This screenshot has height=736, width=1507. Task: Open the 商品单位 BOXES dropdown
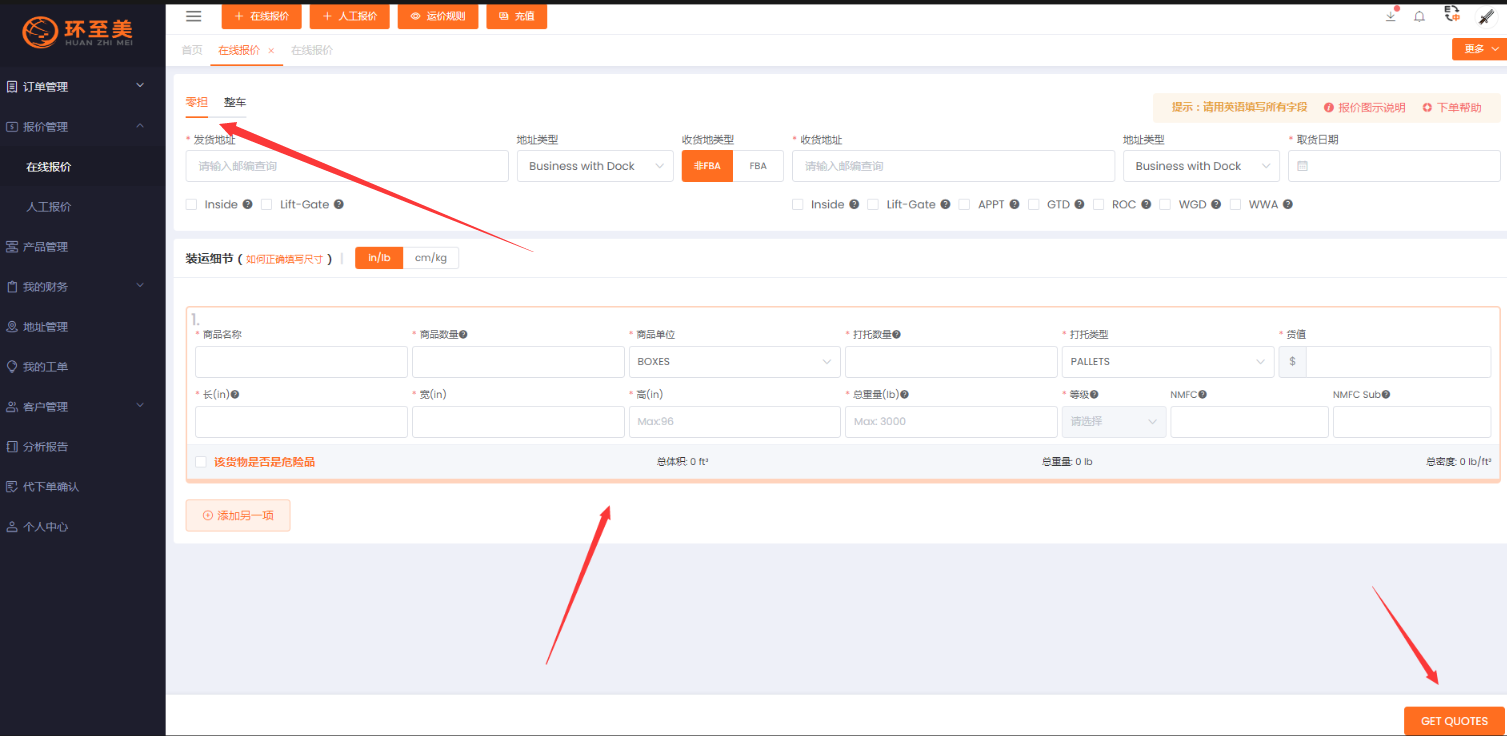(735, 361)
